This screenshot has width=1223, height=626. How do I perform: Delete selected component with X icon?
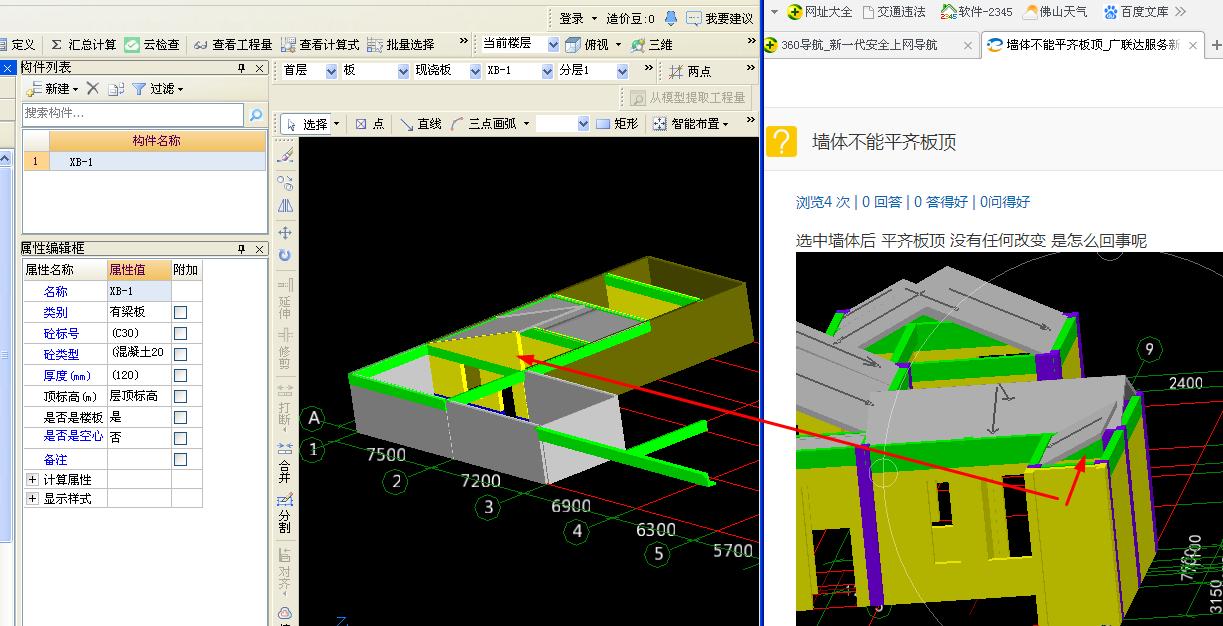point(93,89)
